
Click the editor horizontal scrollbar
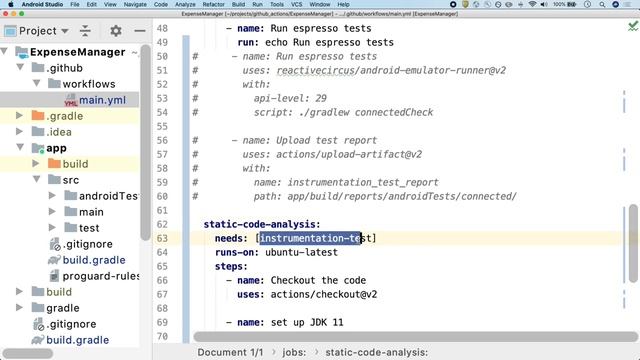point(416,337)
